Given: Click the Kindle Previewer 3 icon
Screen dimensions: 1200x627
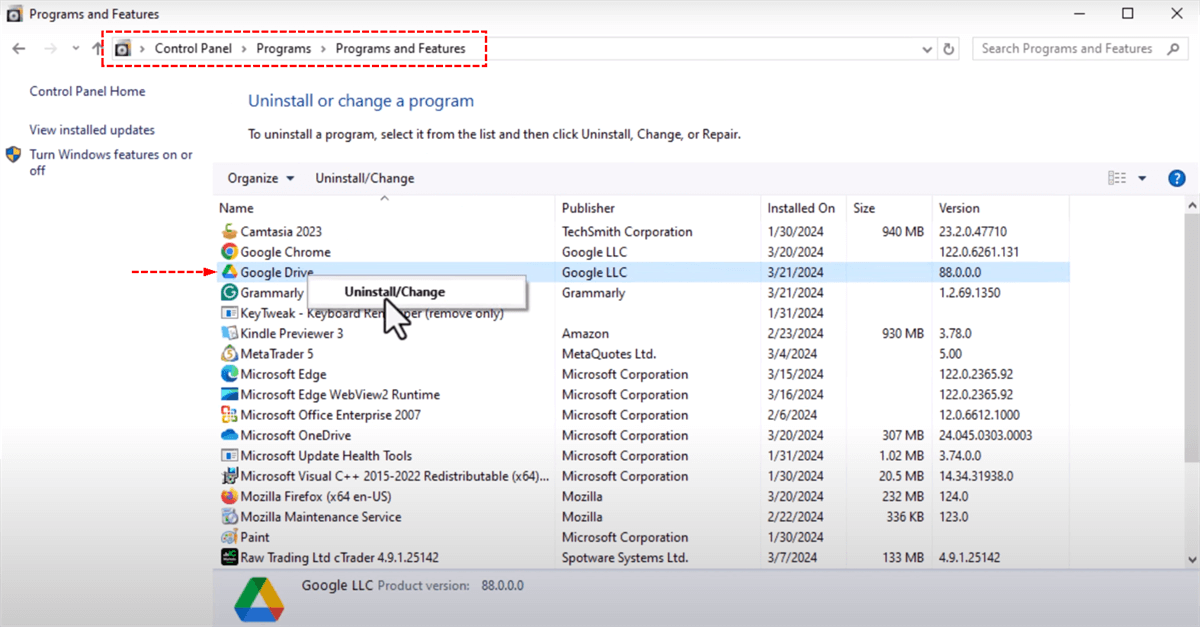Looking at the screenshot, I should 229,333.
